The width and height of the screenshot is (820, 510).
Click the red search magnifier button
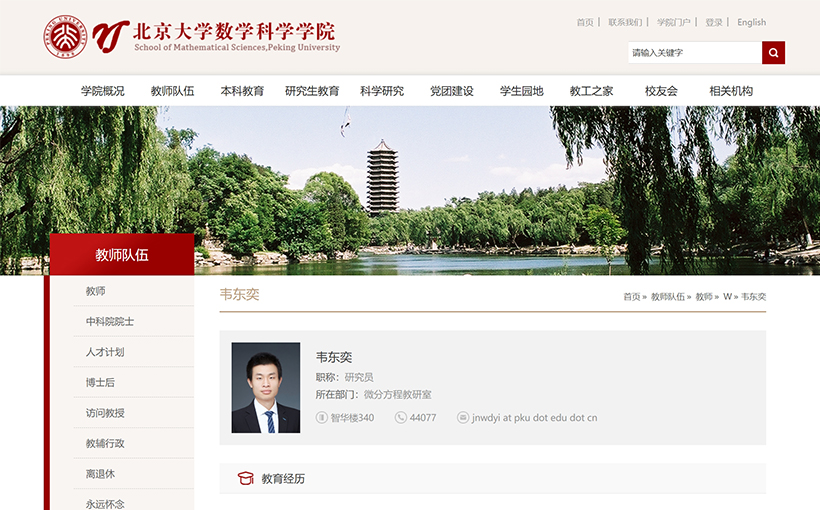point(773,53)
